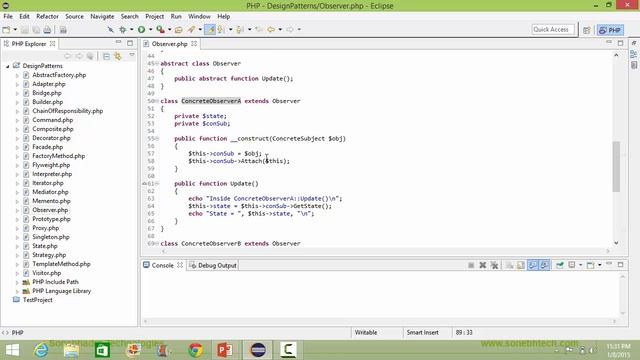Screen dimensions: 640x360
Task: Expand the AbstractFactory.php tree node
Action: click(17, 75)
